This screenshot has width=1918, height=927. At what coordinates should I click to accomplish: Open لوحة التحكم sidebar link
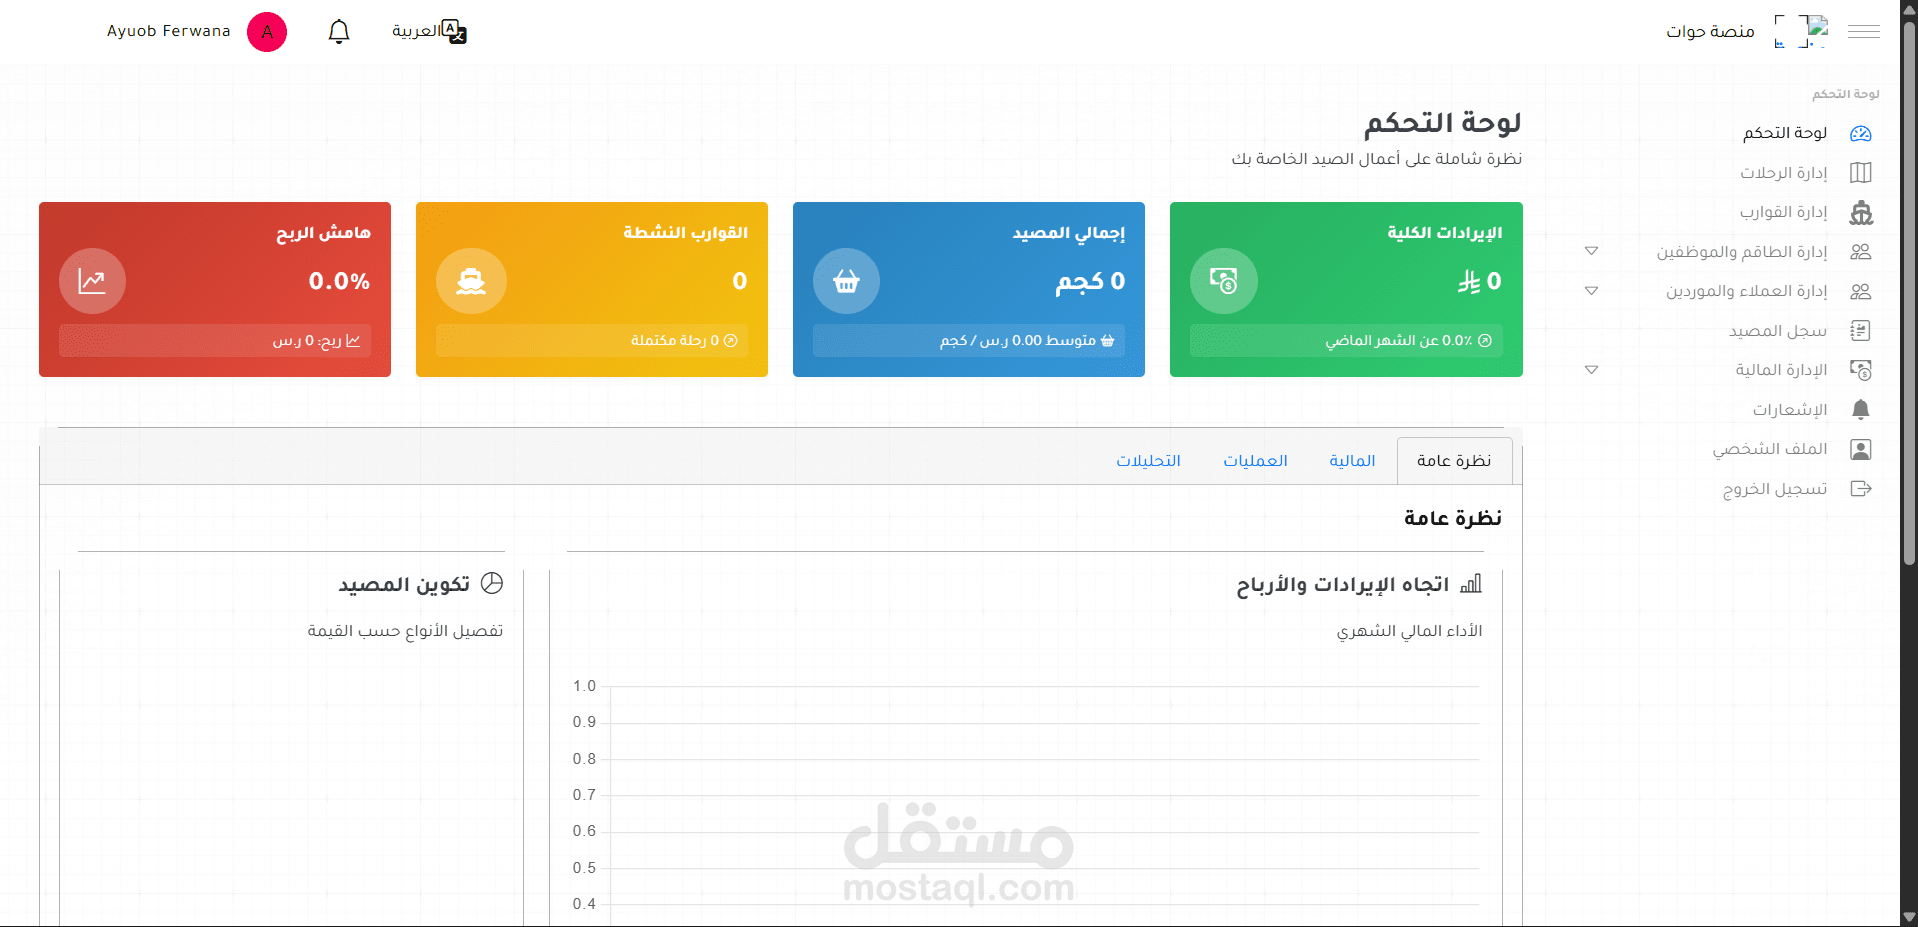(x=1785, y=133)
